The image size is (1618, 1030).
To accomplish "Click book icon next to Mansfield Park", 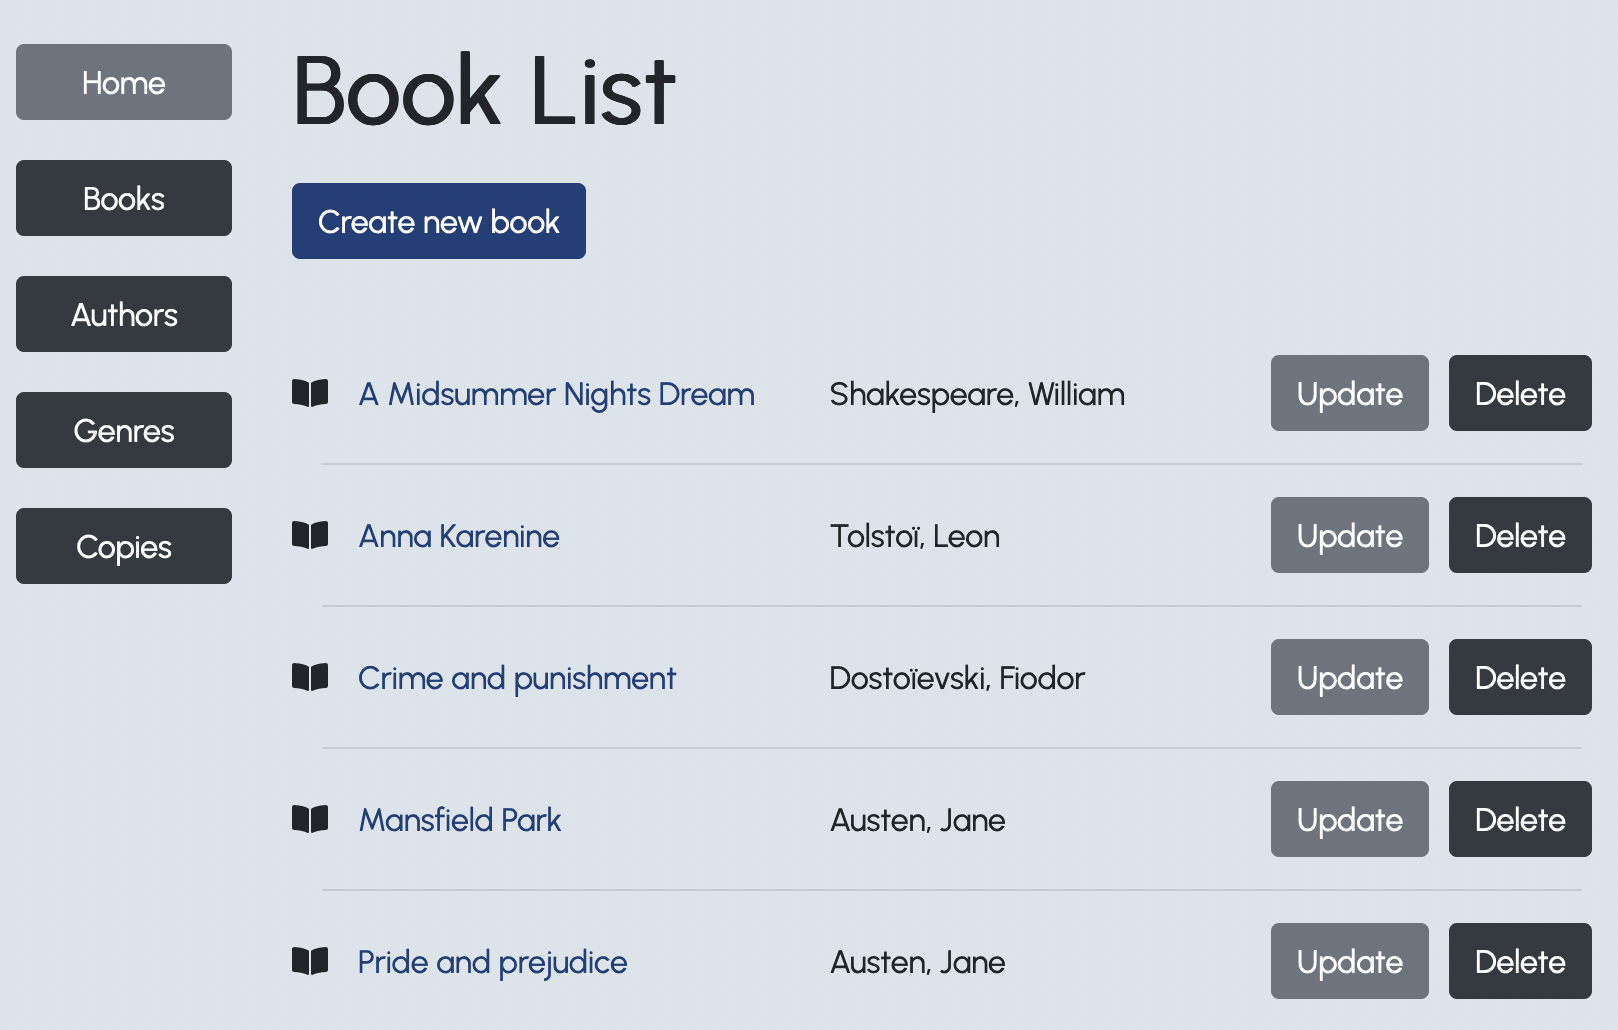I will 310,819.
